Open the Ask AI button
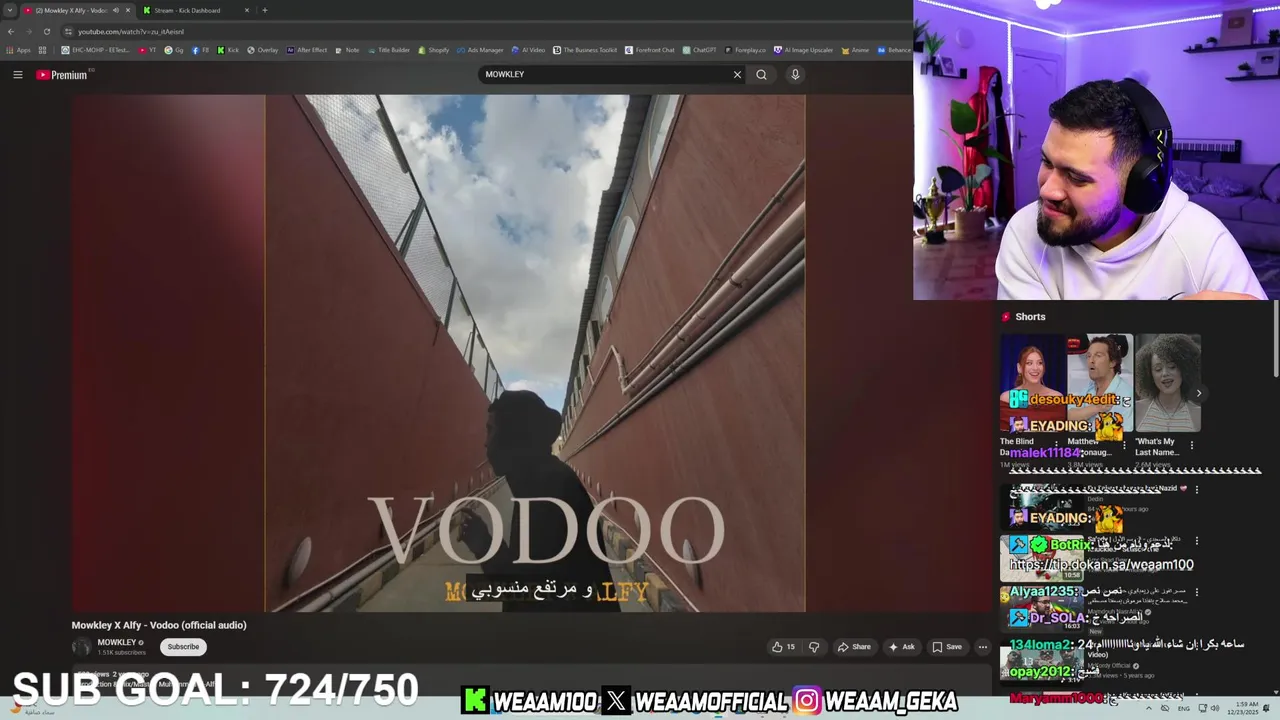 [x=902, y=647]
